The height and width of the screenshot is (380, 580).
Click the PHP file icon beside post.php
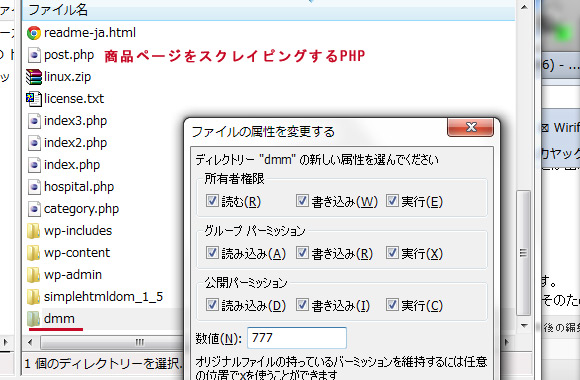34,55
